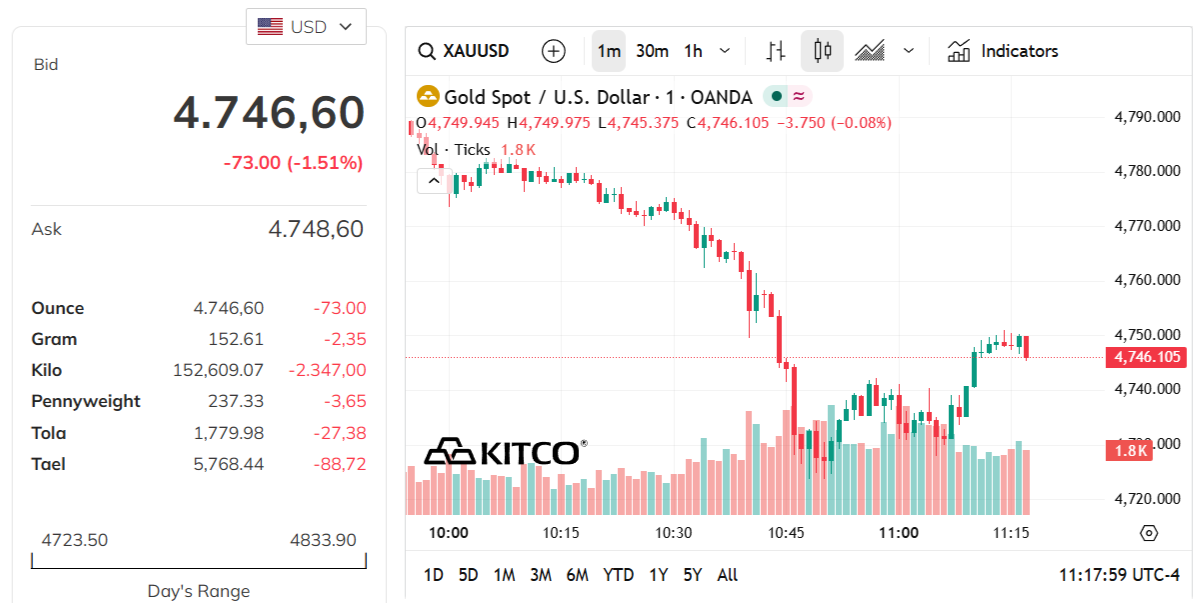Collapse the chart legend with the caret
The height and width of the screenshot is (603, 1198).
(432, 181)
